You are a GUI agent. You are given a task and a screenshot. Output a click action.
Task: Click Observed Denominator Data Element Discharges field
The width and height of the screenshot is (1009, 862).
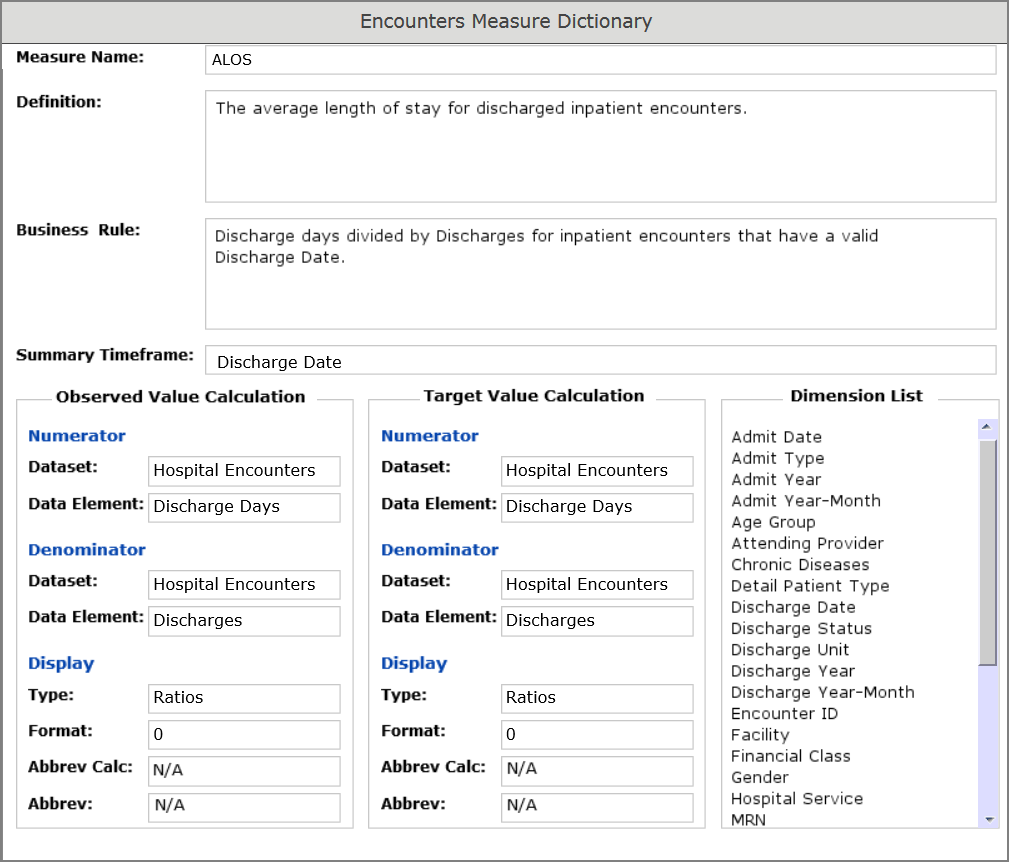244,621
